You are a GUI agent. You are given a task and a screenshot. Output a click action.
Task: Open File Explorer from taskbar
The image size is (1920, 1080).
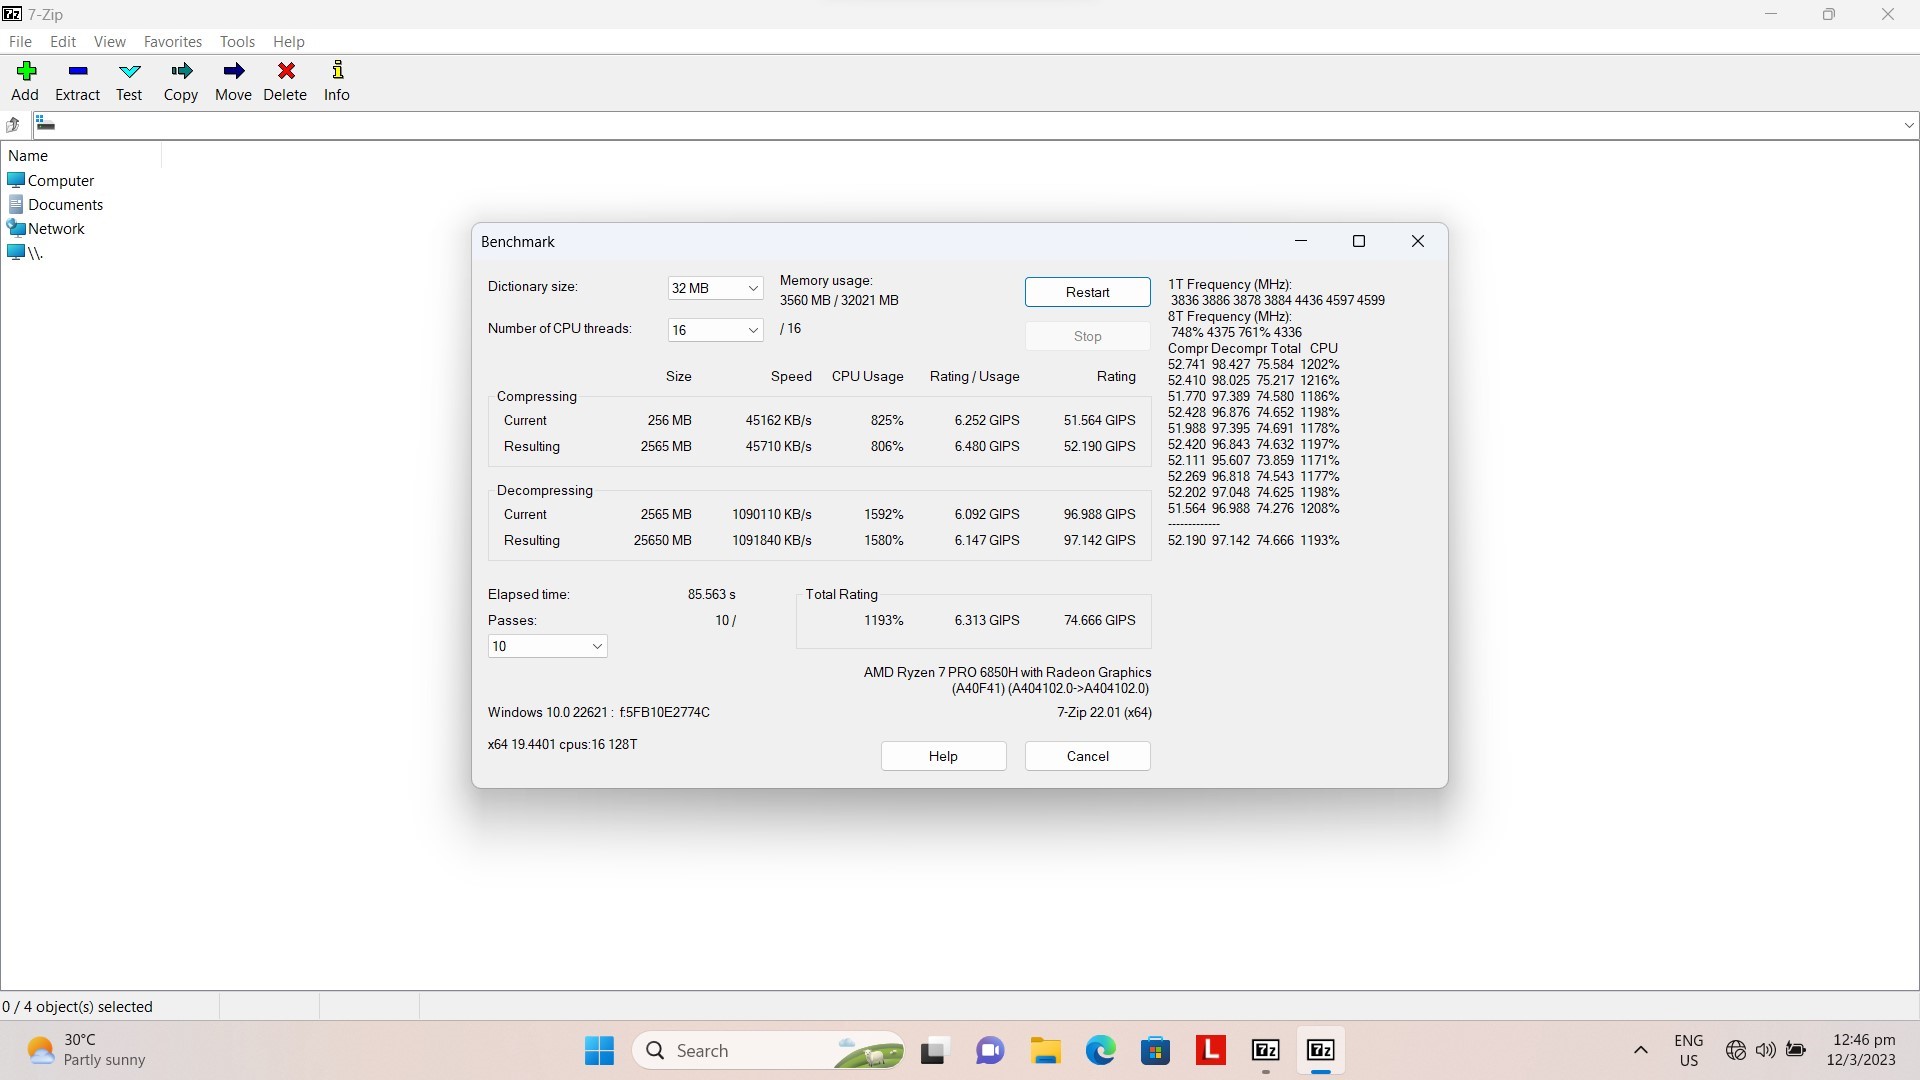click(x=1046, y=1050)
